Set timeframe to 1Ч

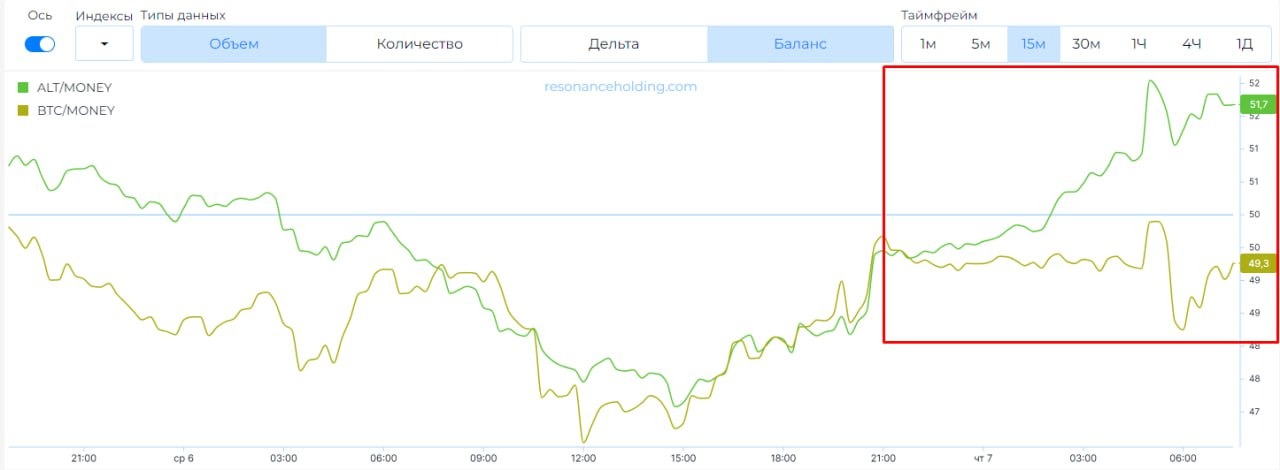coord(1139,44)
